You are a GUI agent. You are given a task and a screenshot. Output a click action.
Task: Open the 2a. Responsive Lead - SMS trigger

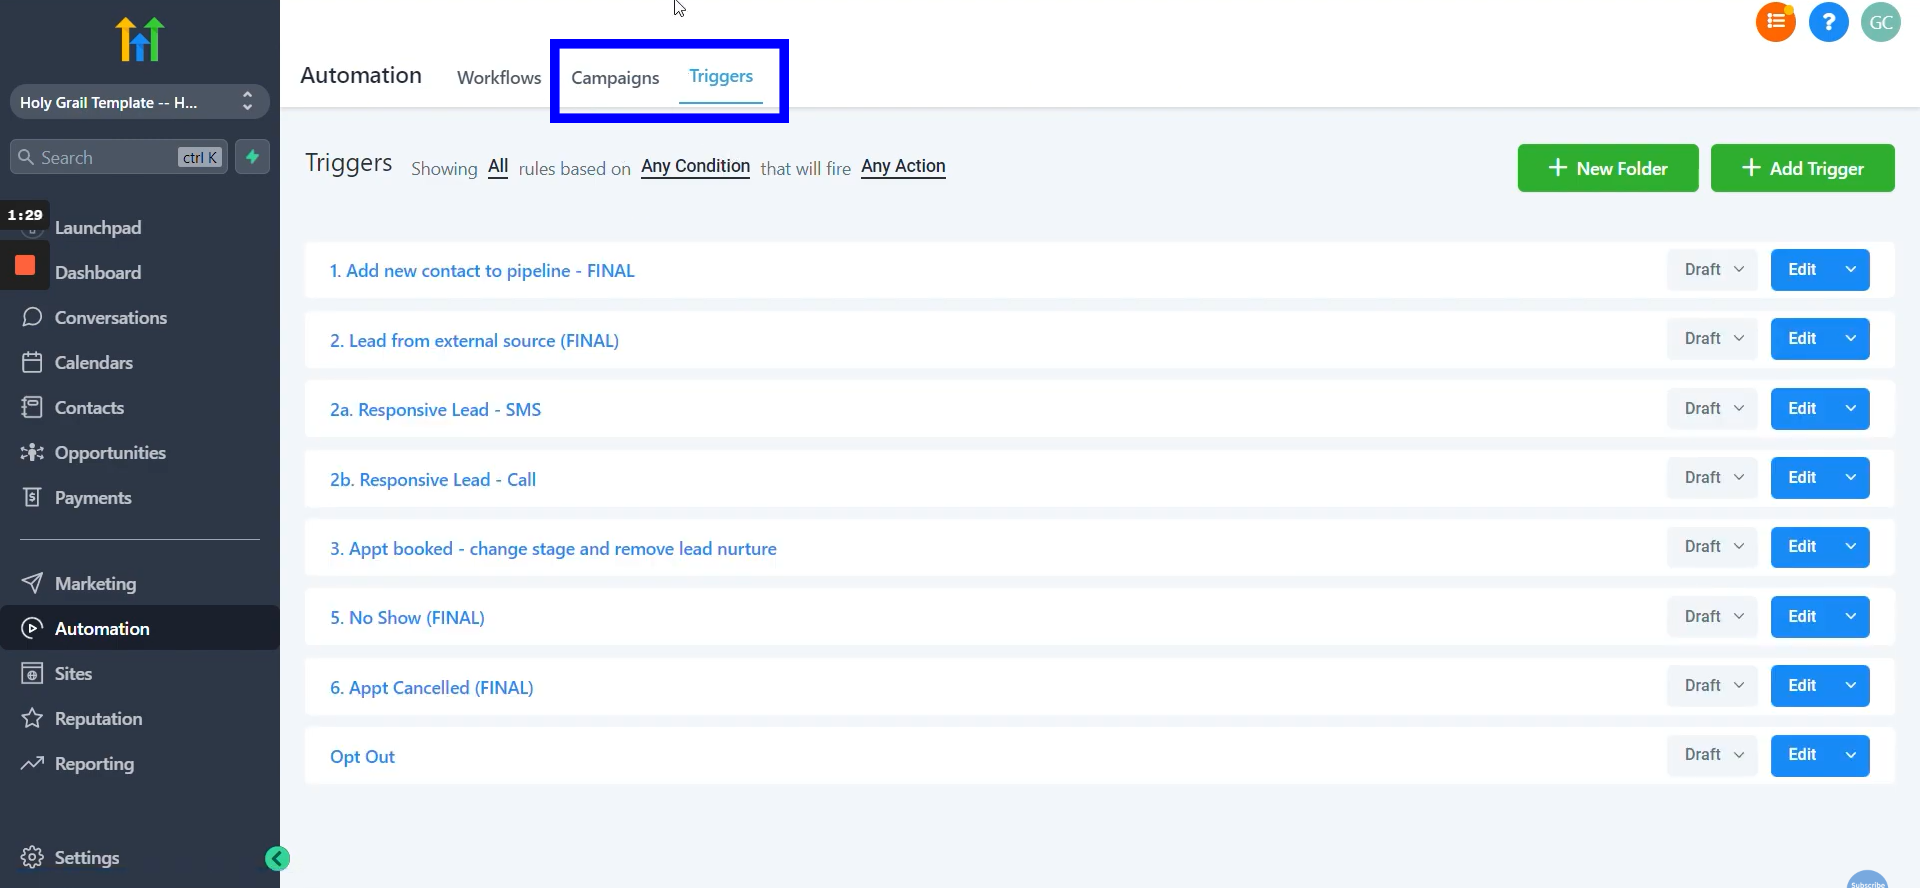[x=435, y=410]
